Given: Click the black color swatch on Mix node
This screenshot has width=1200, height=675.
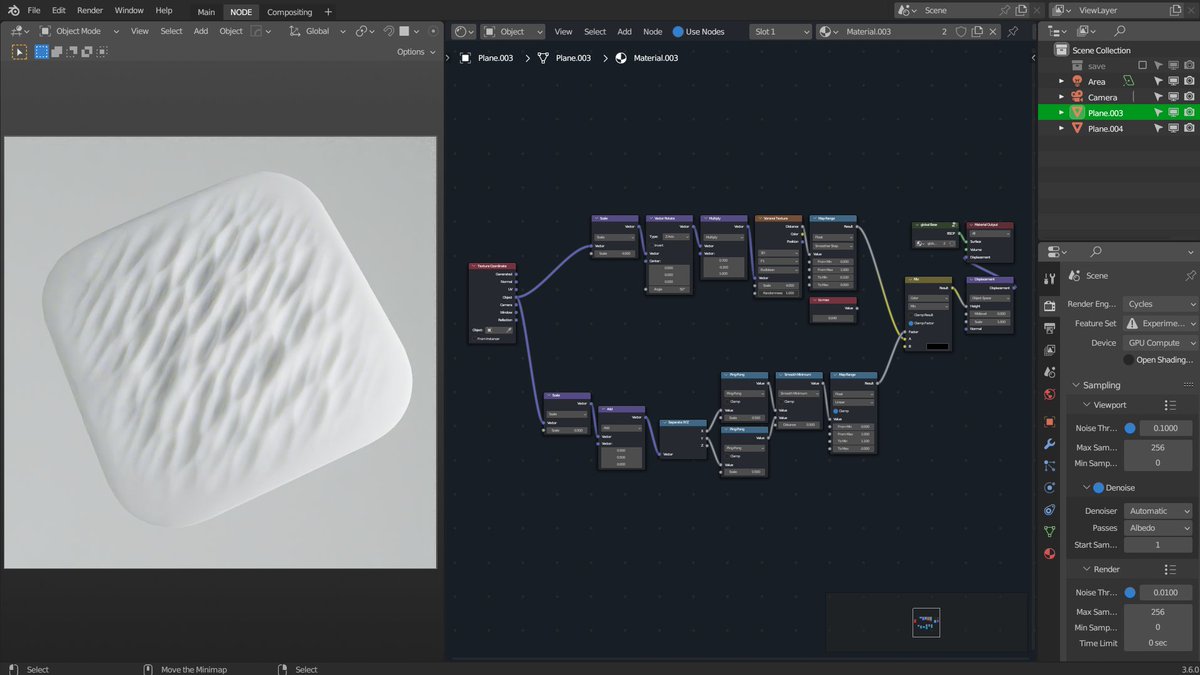Looking at the screenshot, I should point(937,346).
